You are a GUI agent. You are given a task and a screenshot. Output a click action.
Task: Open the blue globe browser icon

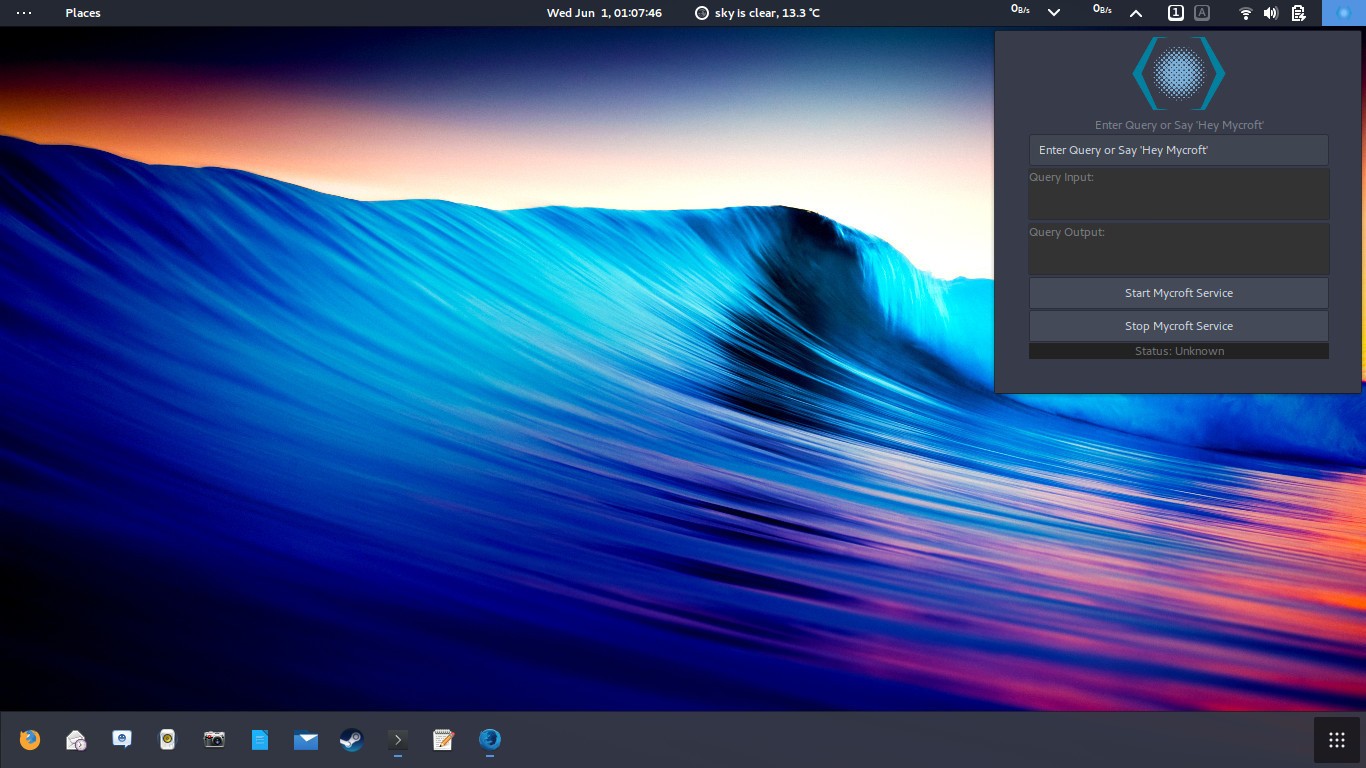[490, 740]
